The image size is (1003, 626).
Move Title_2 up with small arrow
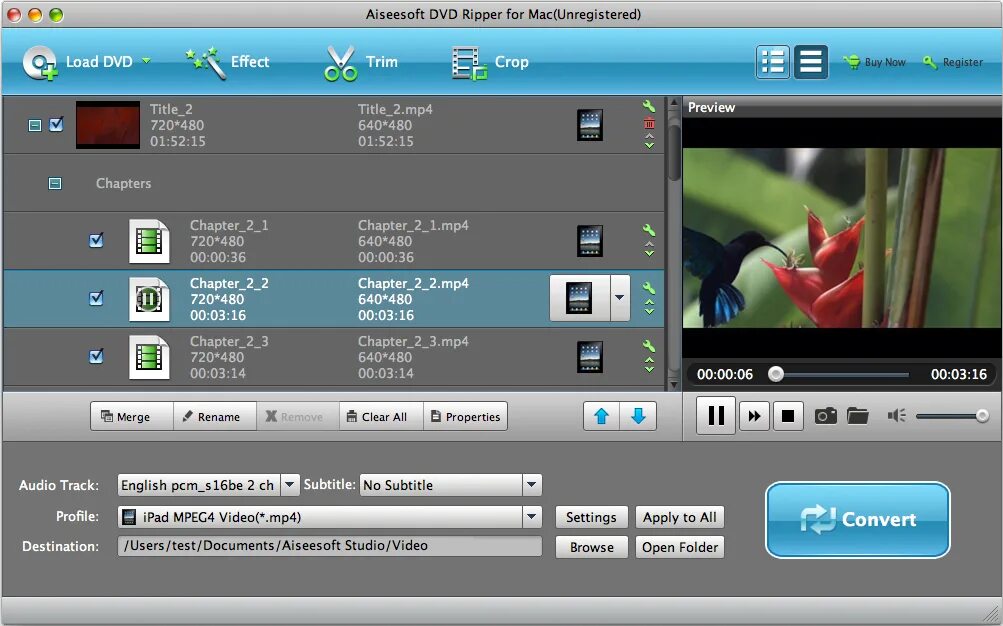649,136
